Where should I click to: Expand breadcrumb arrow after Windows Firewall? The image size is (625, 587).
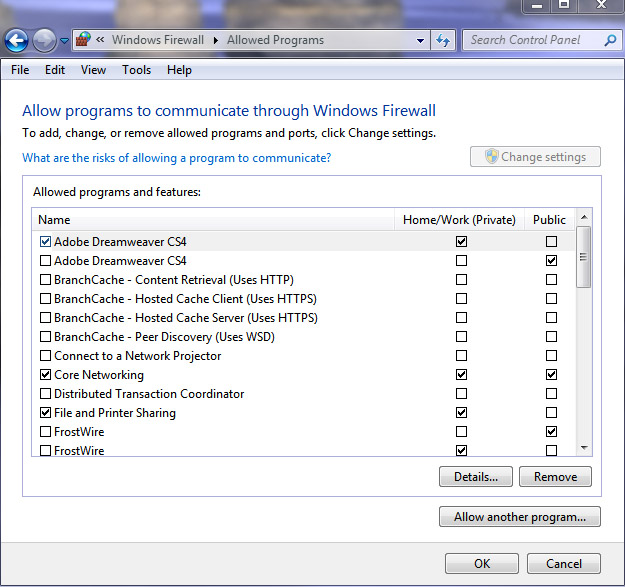point(216,40)
